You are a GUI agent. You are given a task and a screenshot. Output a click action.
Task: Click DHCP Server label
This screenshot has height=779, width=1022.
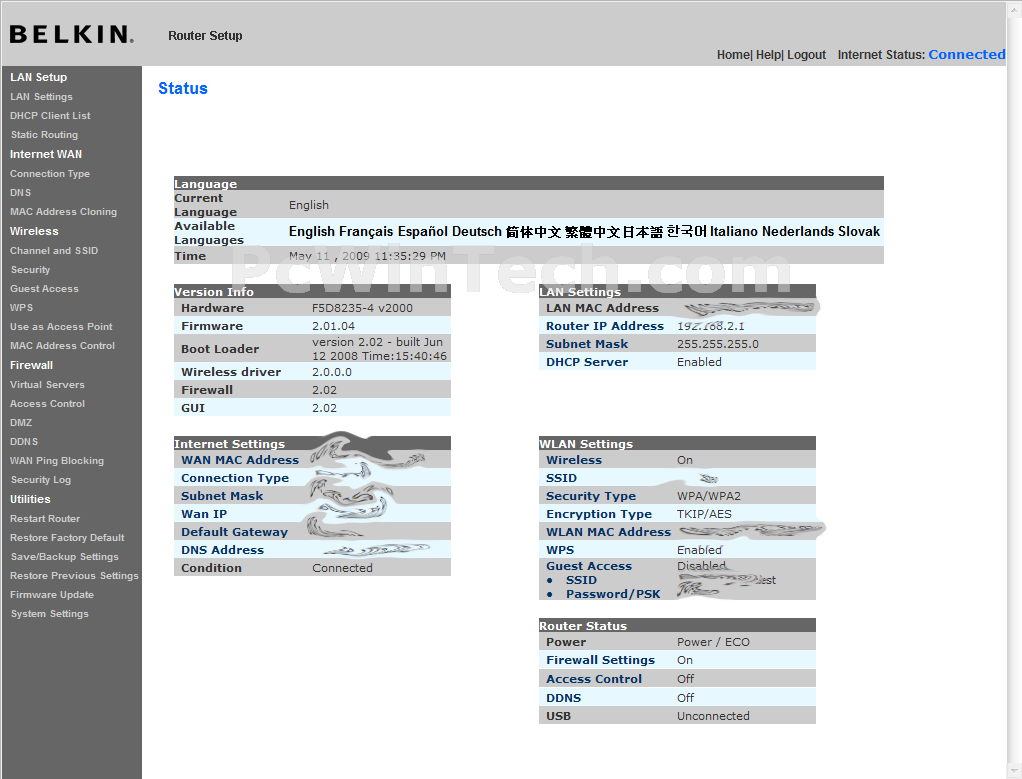point(587,362)
